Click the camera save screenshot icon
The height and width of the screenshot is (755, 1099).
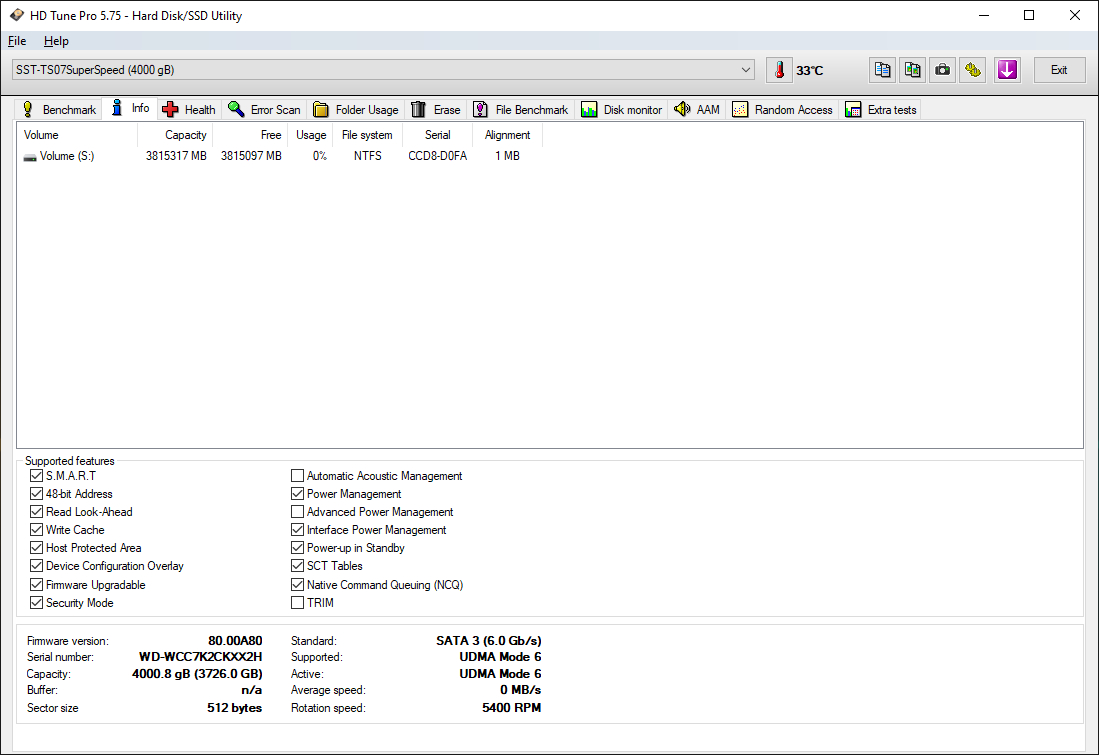pos(943,70)
